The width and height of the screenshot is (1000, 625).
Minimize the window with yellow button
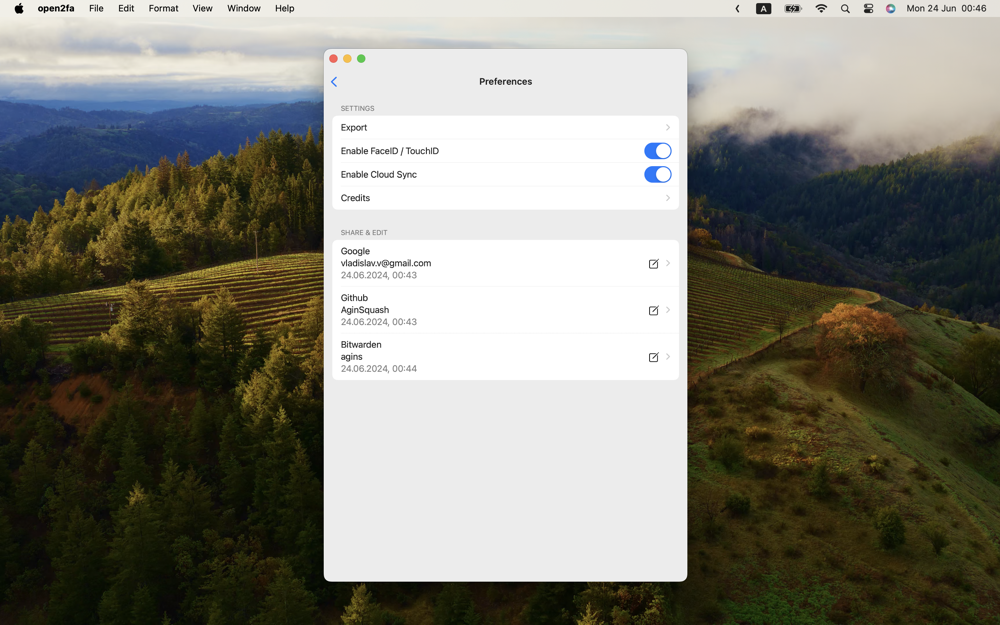pos(348,59)
